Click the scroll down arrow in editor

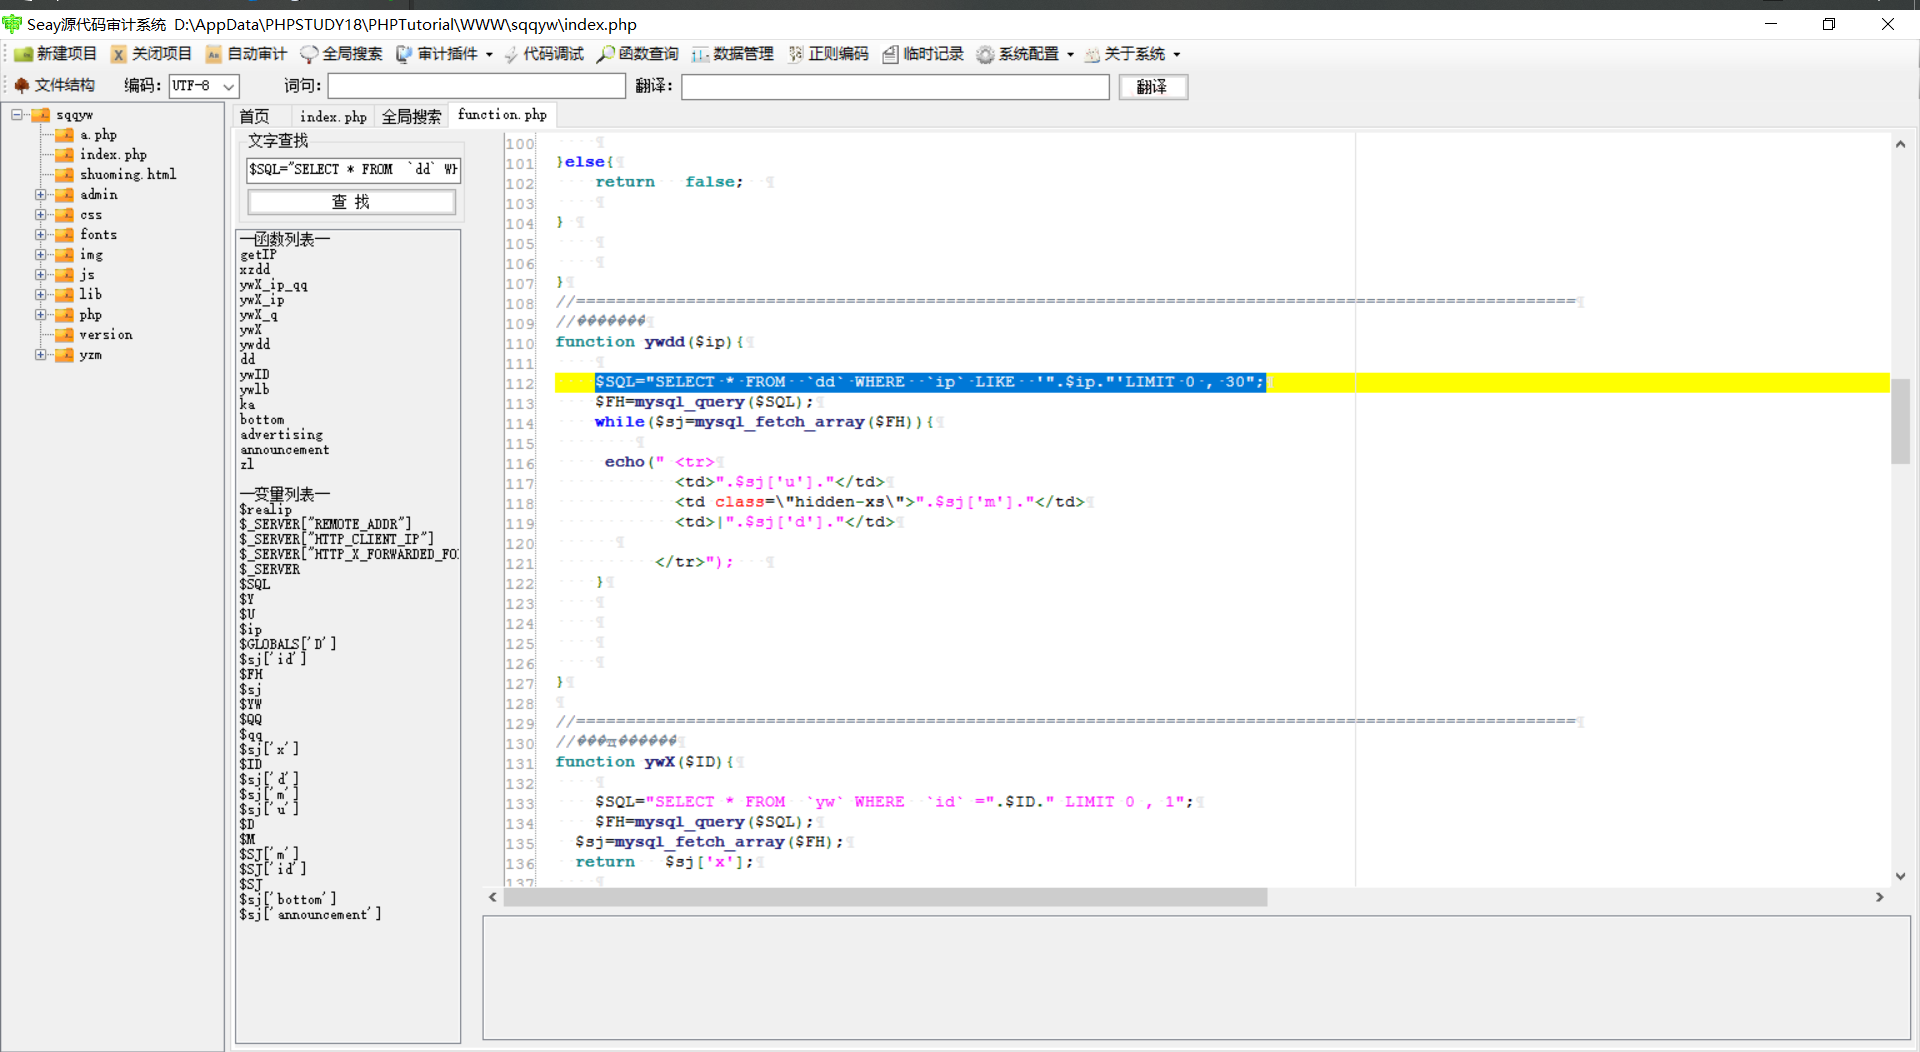tap(1900, 876)
